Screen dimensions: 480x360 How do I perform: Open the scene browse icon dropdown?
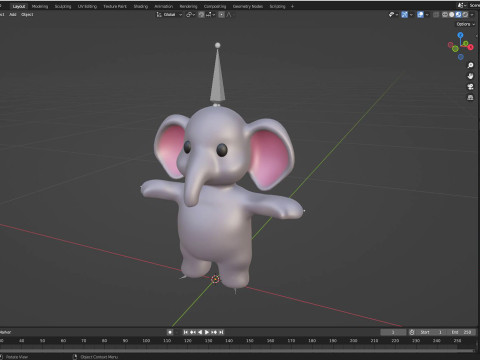click(462, 5)
